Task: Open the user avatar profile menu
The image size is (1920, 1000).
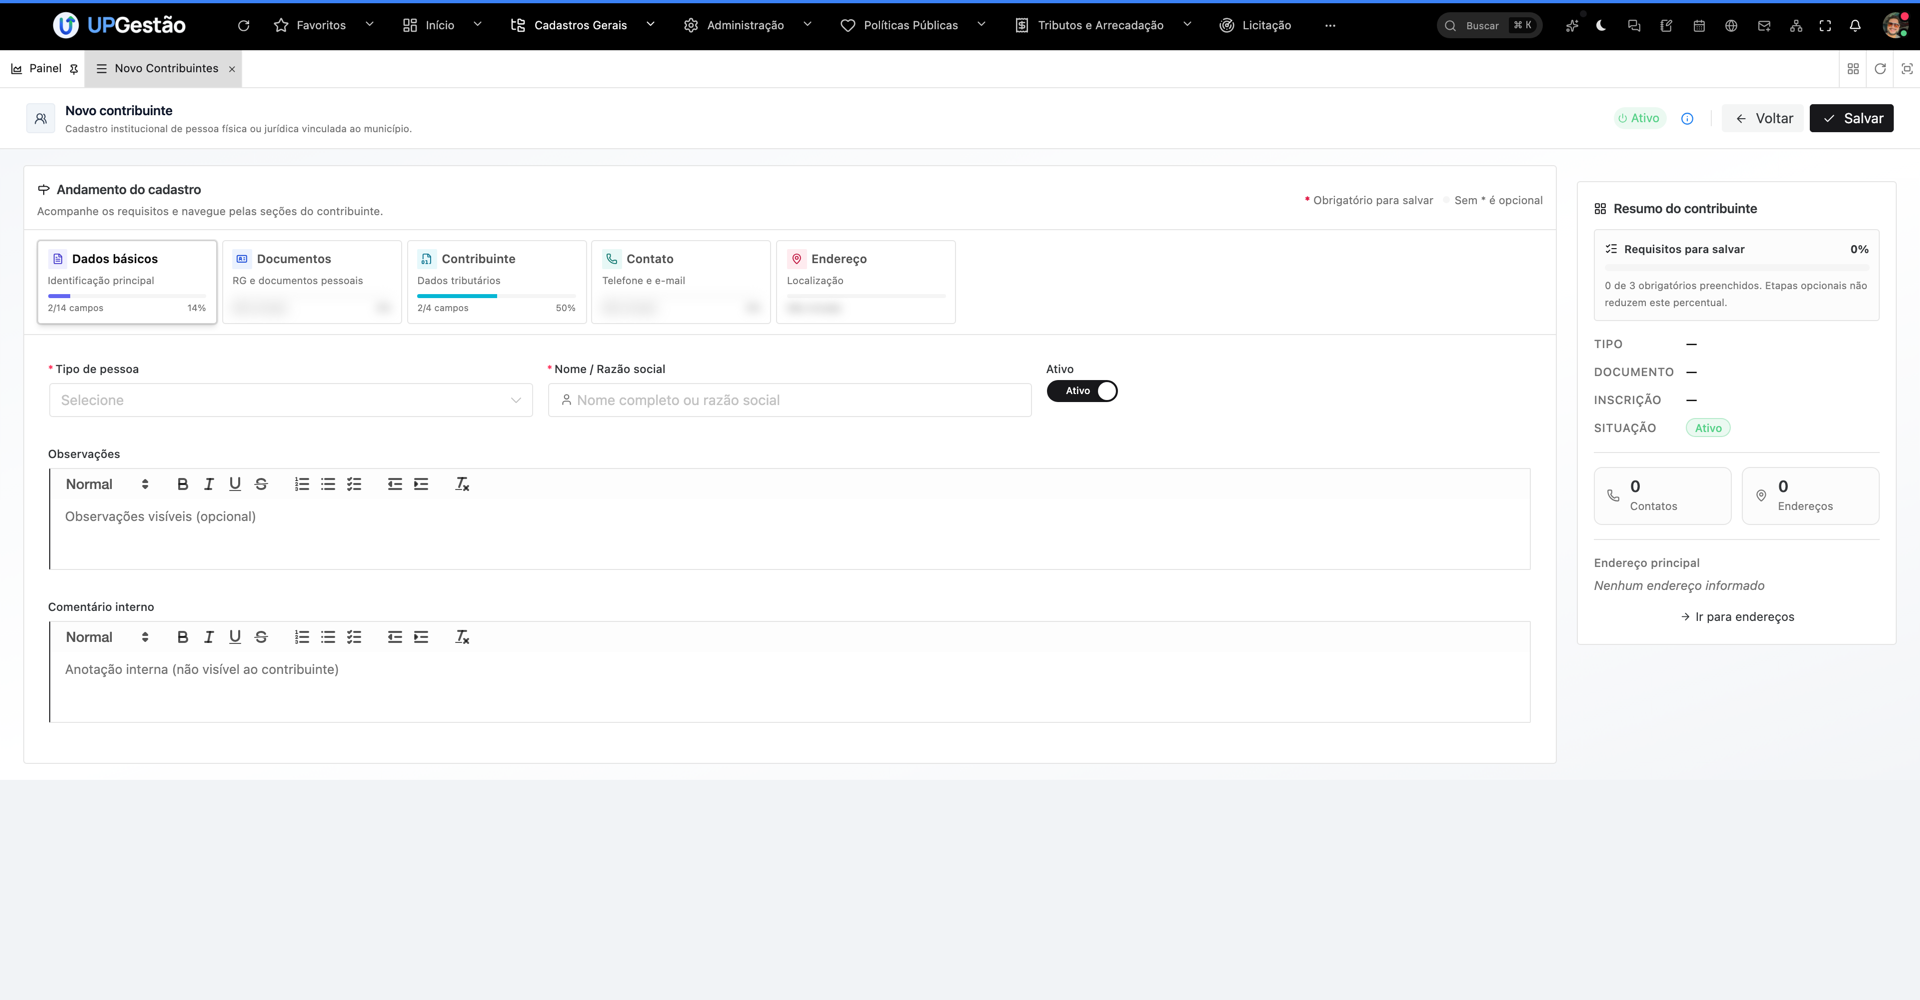Action: (x=1894, y=25)
